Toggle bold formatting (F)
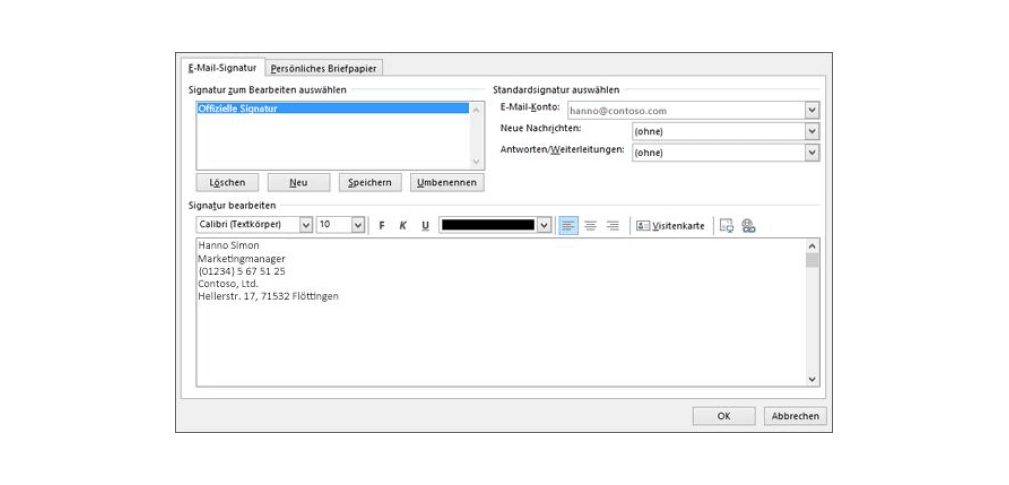Screen dimensions: 1009x485 click(382, 226)
